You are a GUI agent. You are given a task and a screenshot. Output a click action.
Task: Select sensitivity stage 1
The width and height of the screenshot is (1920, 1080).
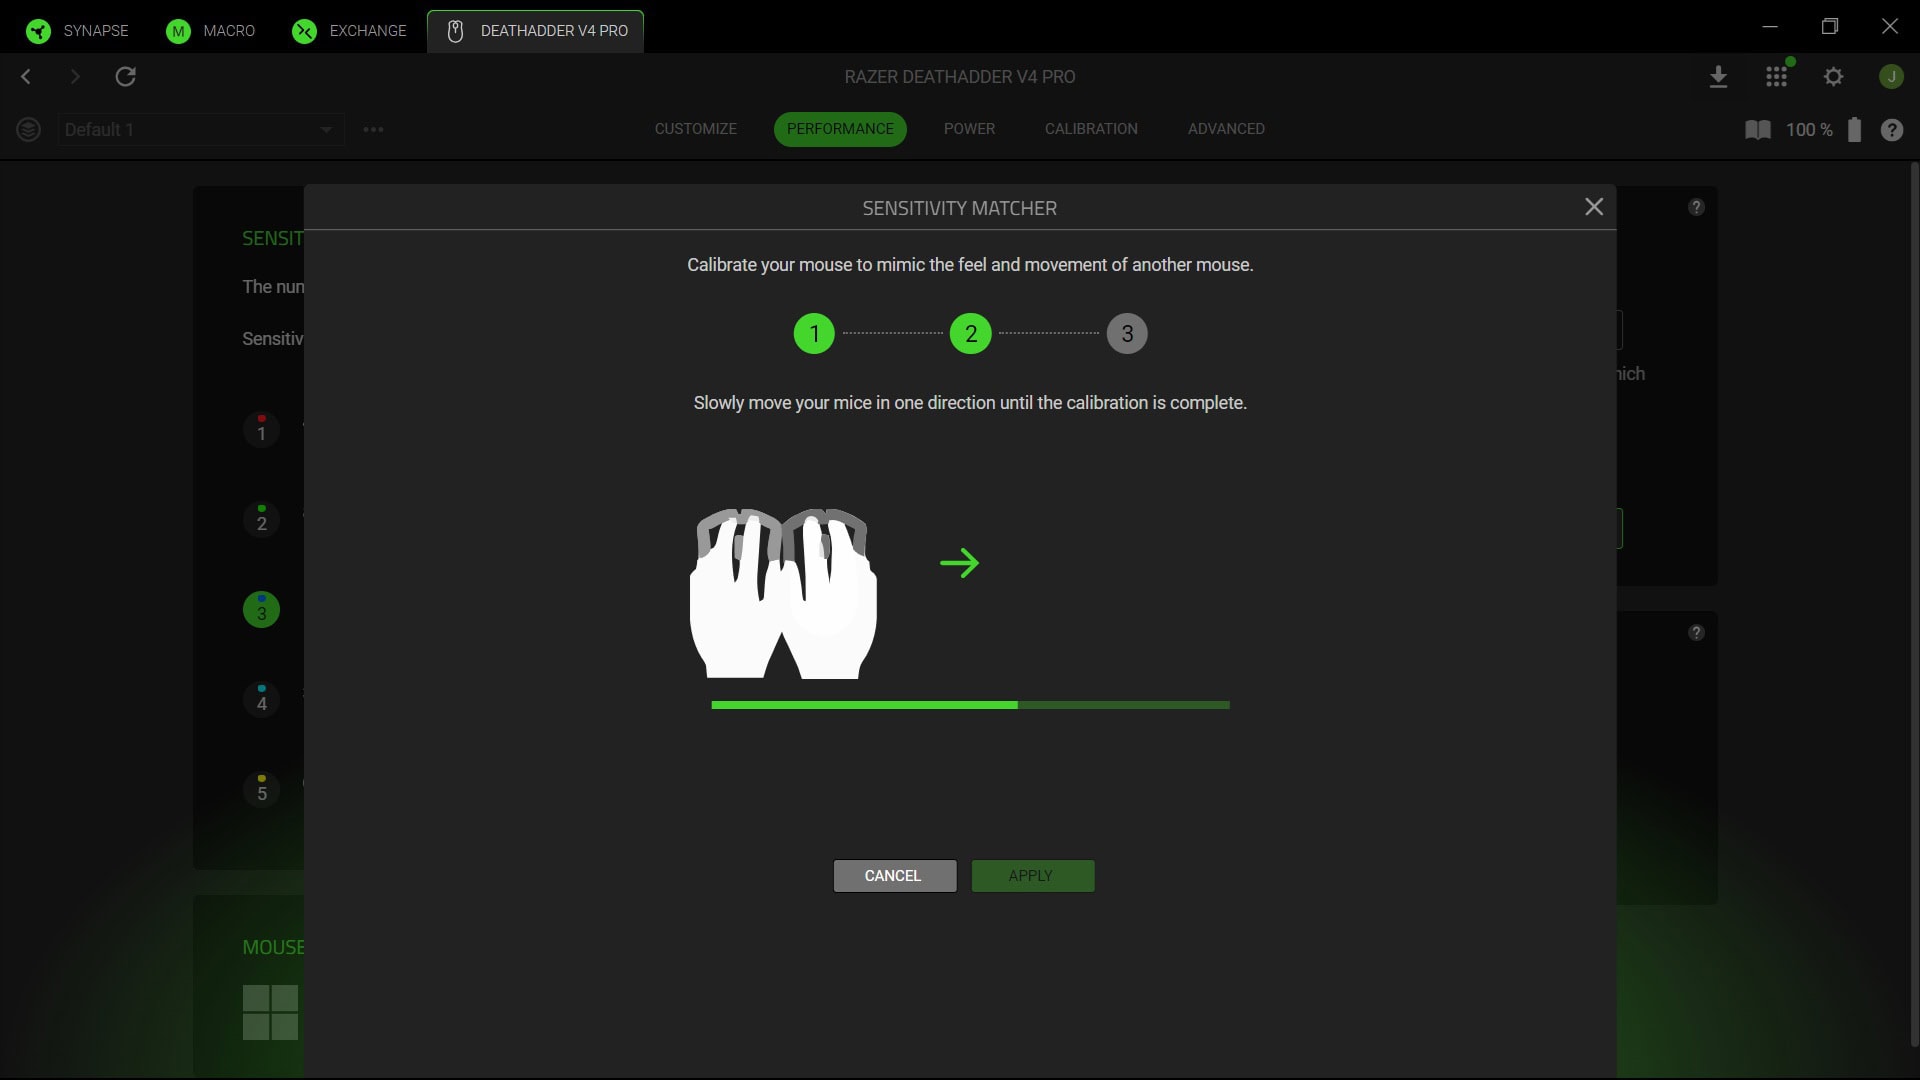261,430
